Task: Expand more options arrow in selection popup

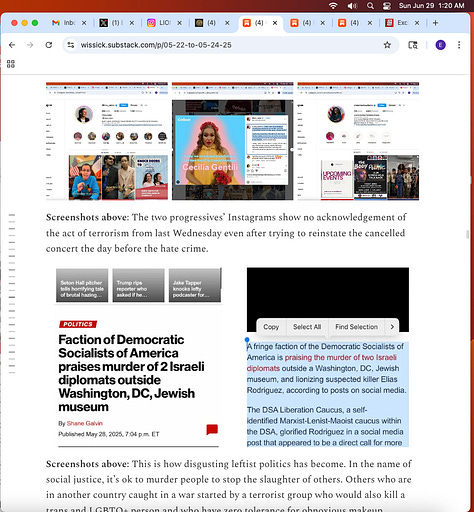Action: point(392,327)
